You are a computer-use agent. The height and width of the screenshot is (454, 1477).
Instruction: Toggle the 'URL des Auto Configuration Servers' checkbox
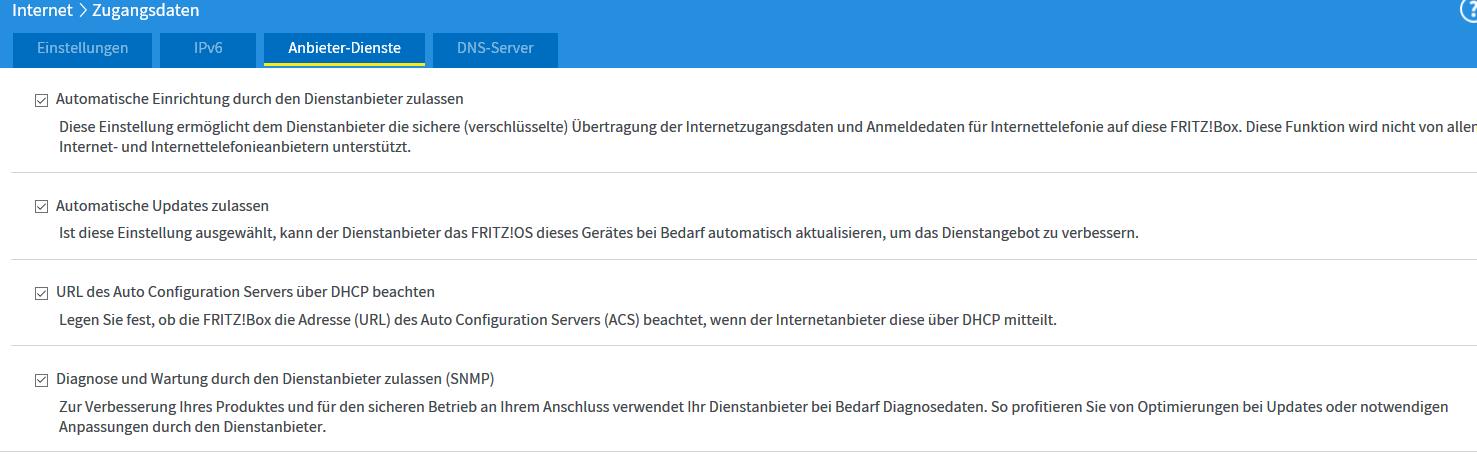coord(41,293)
